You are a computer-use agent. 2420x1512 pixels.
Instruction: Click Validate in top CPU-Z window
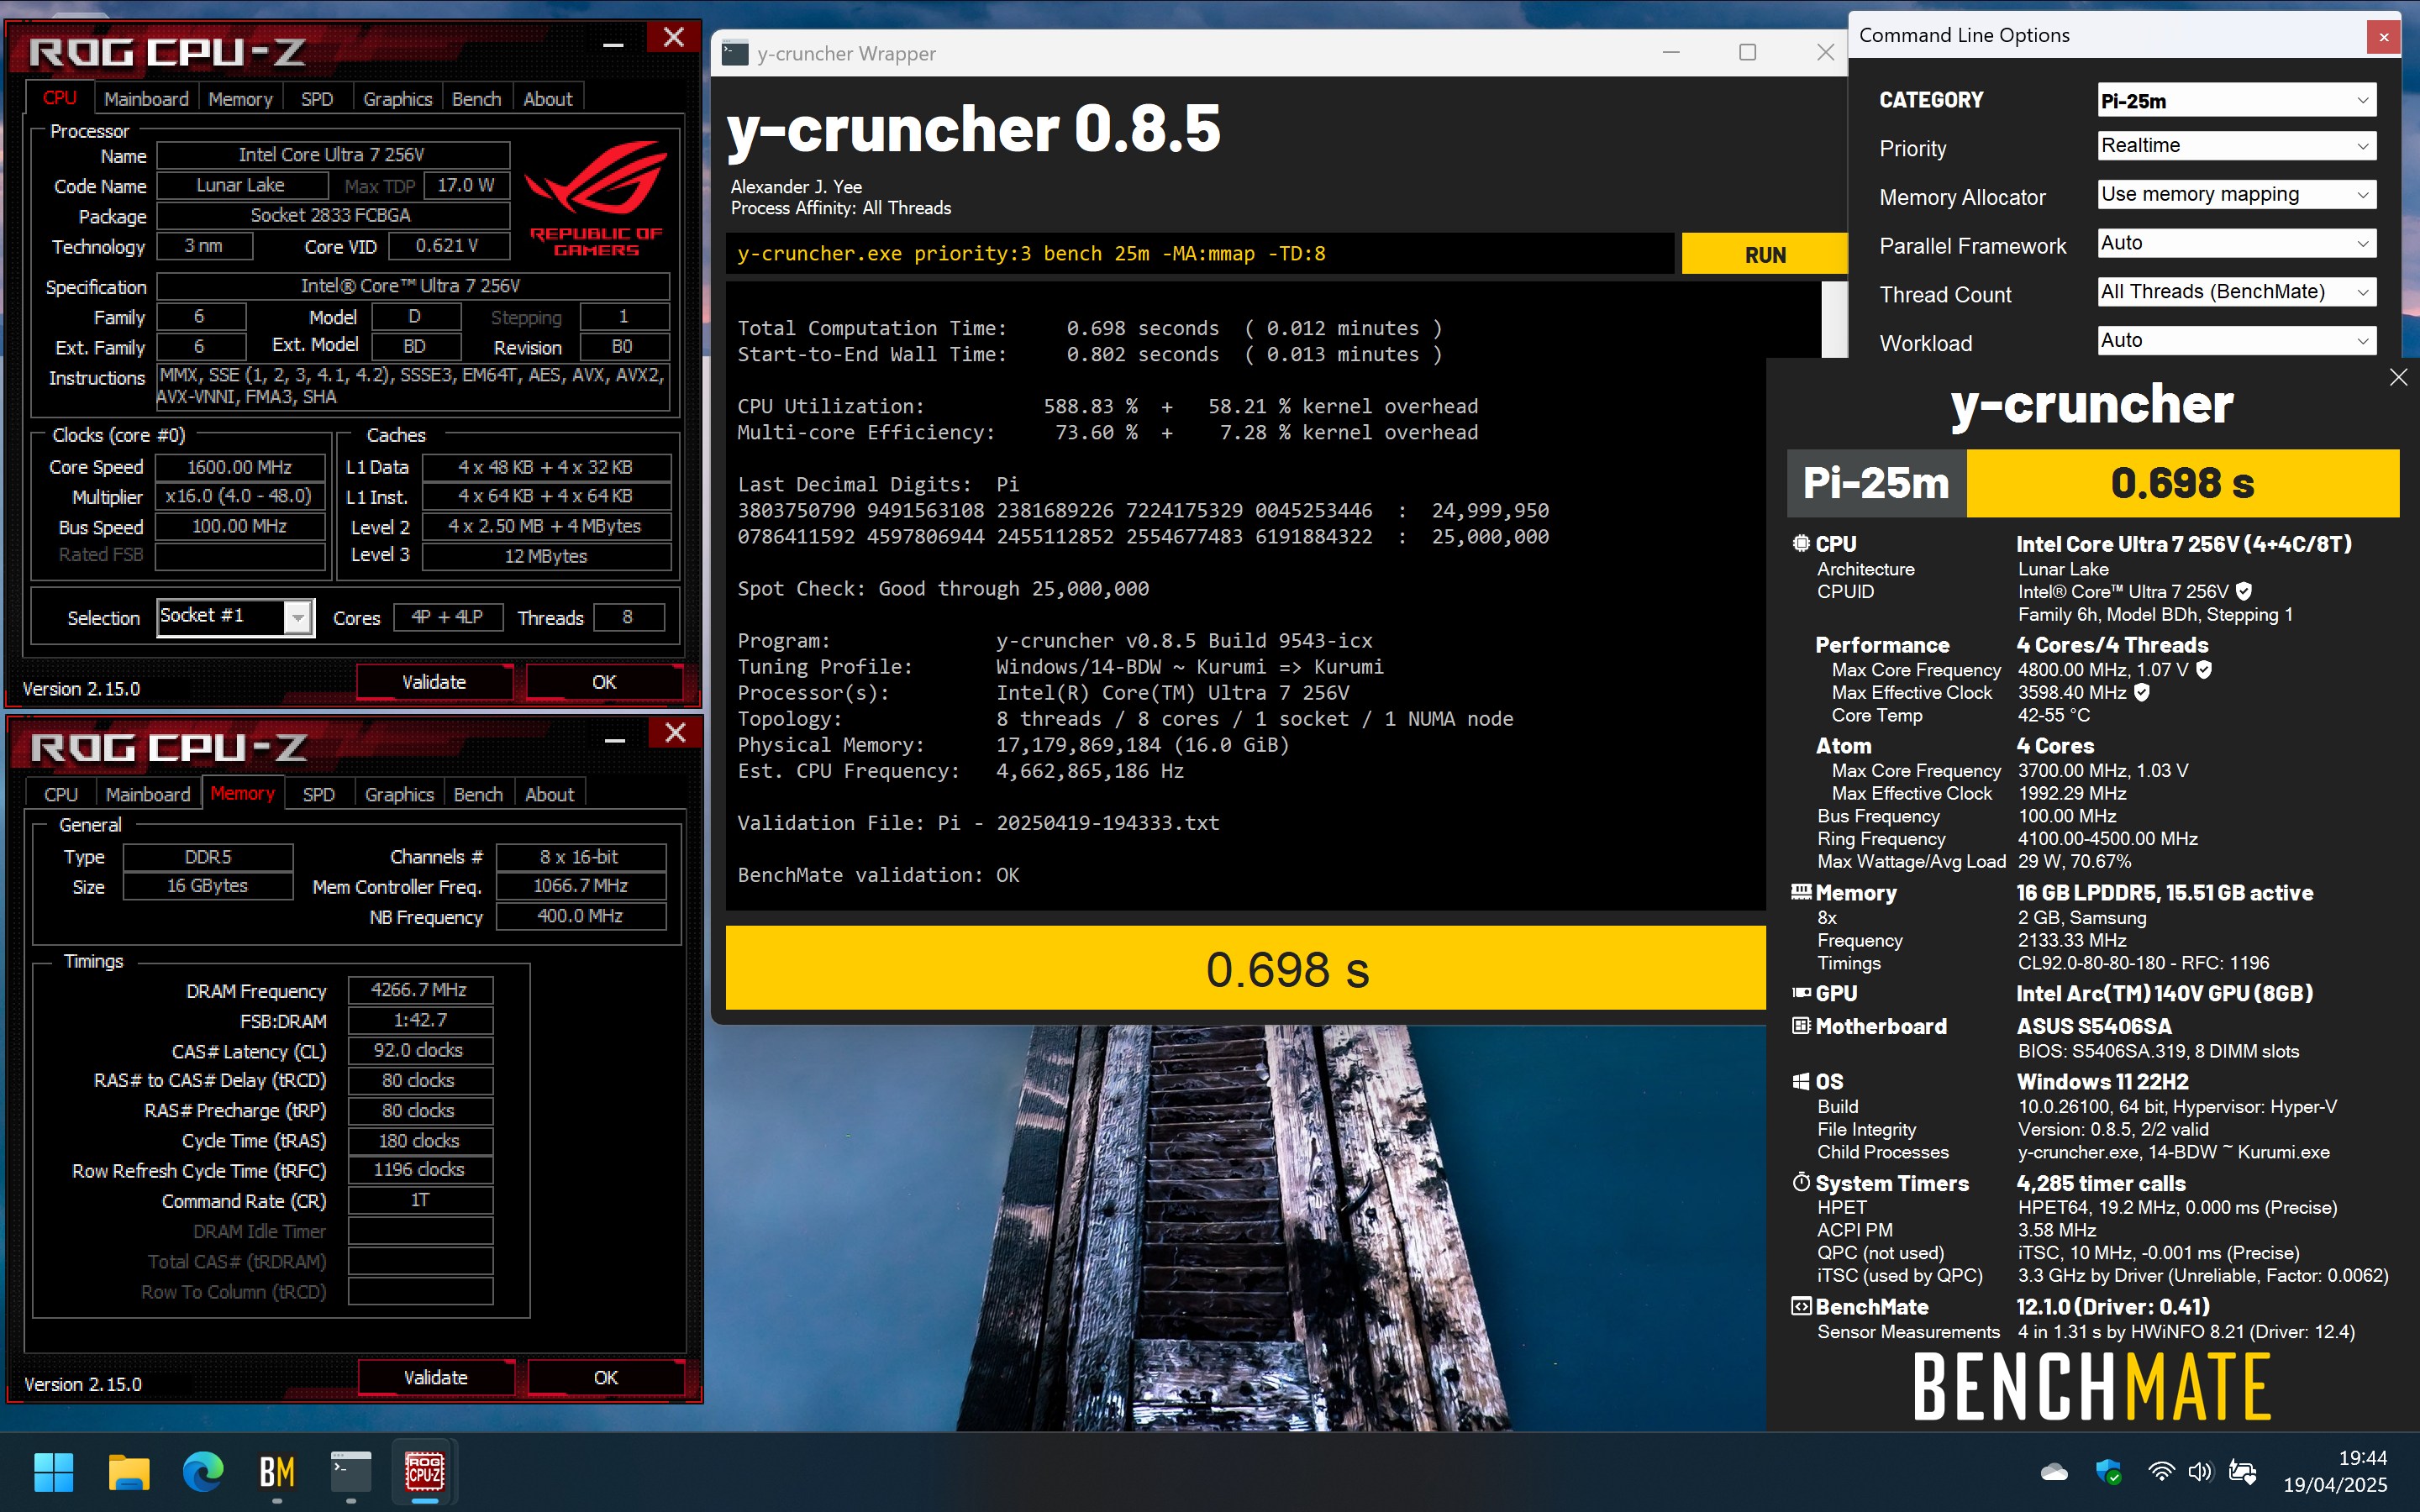point(434,682)
